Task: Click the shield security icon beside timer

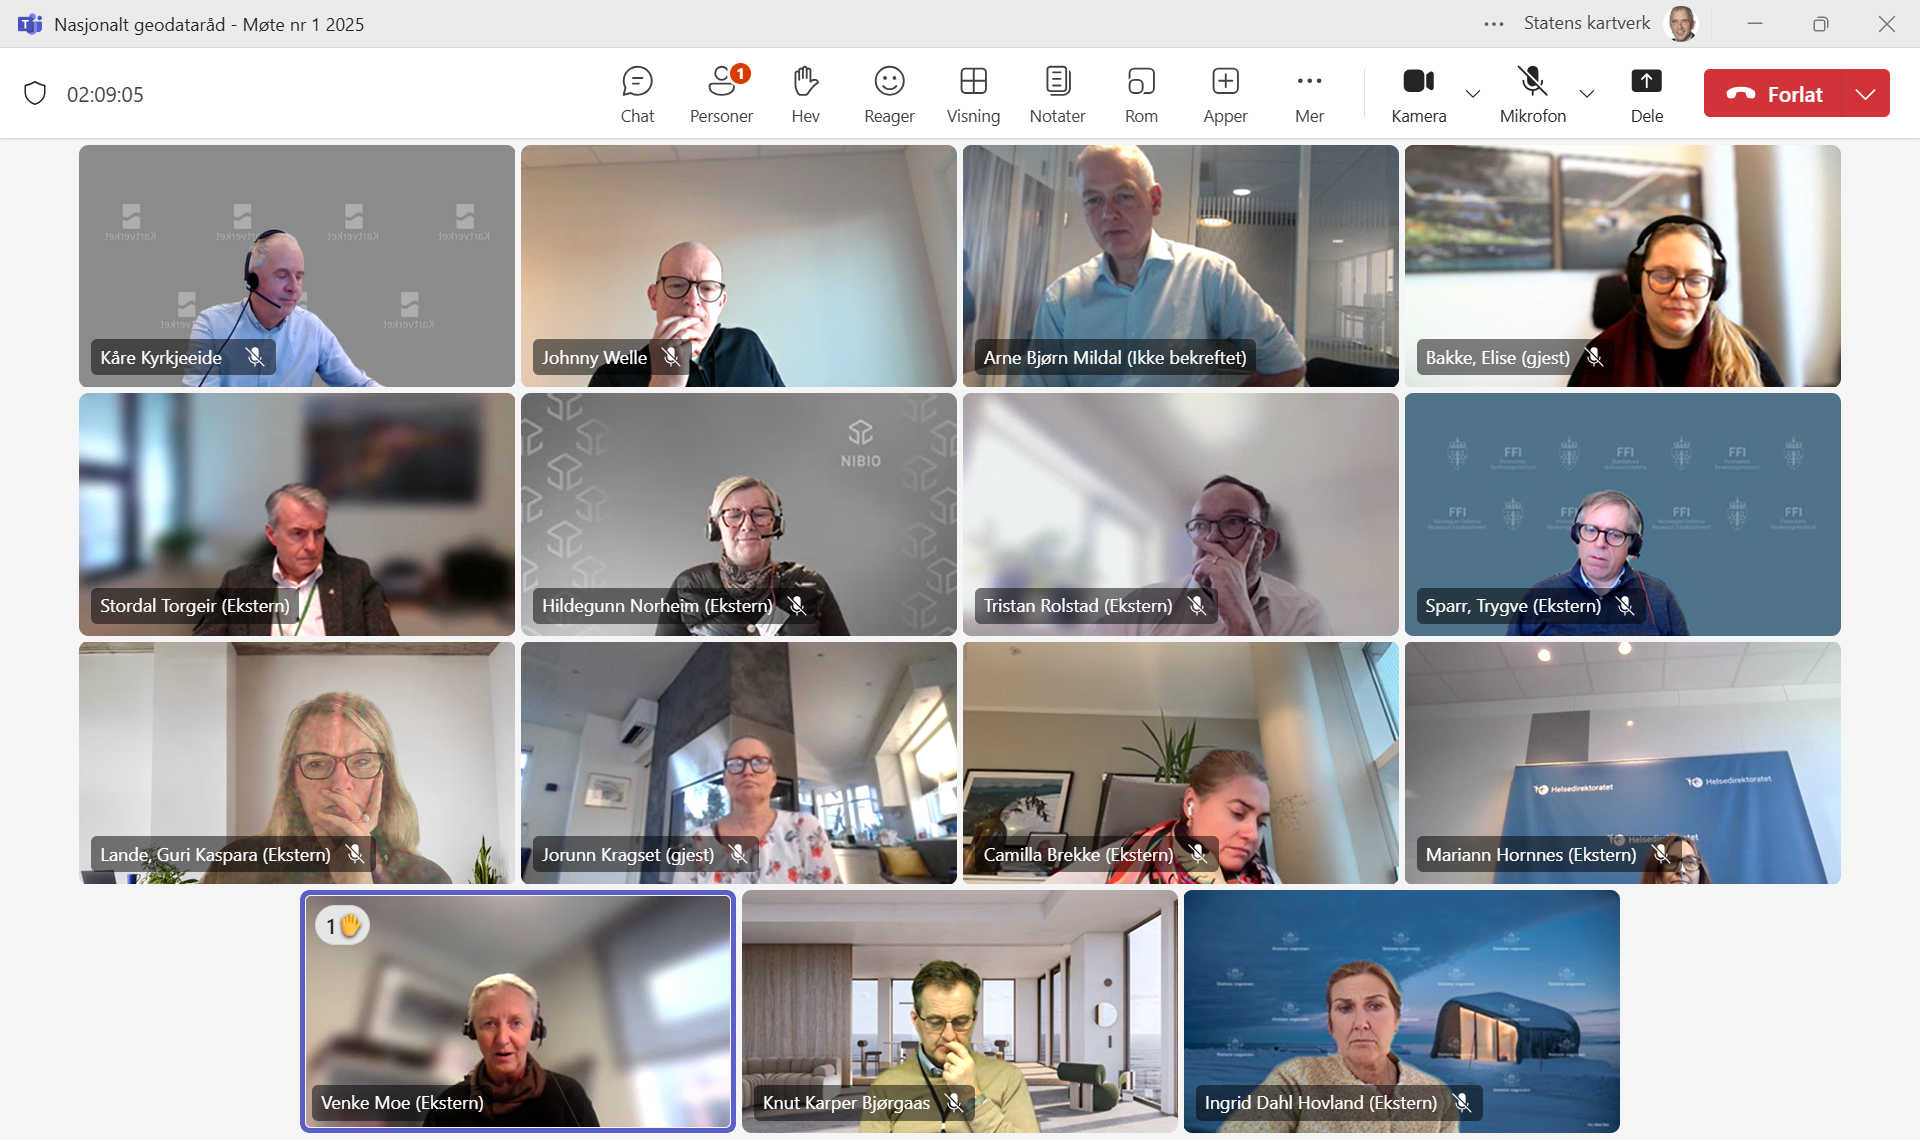Action: click(x=35, y=94)
